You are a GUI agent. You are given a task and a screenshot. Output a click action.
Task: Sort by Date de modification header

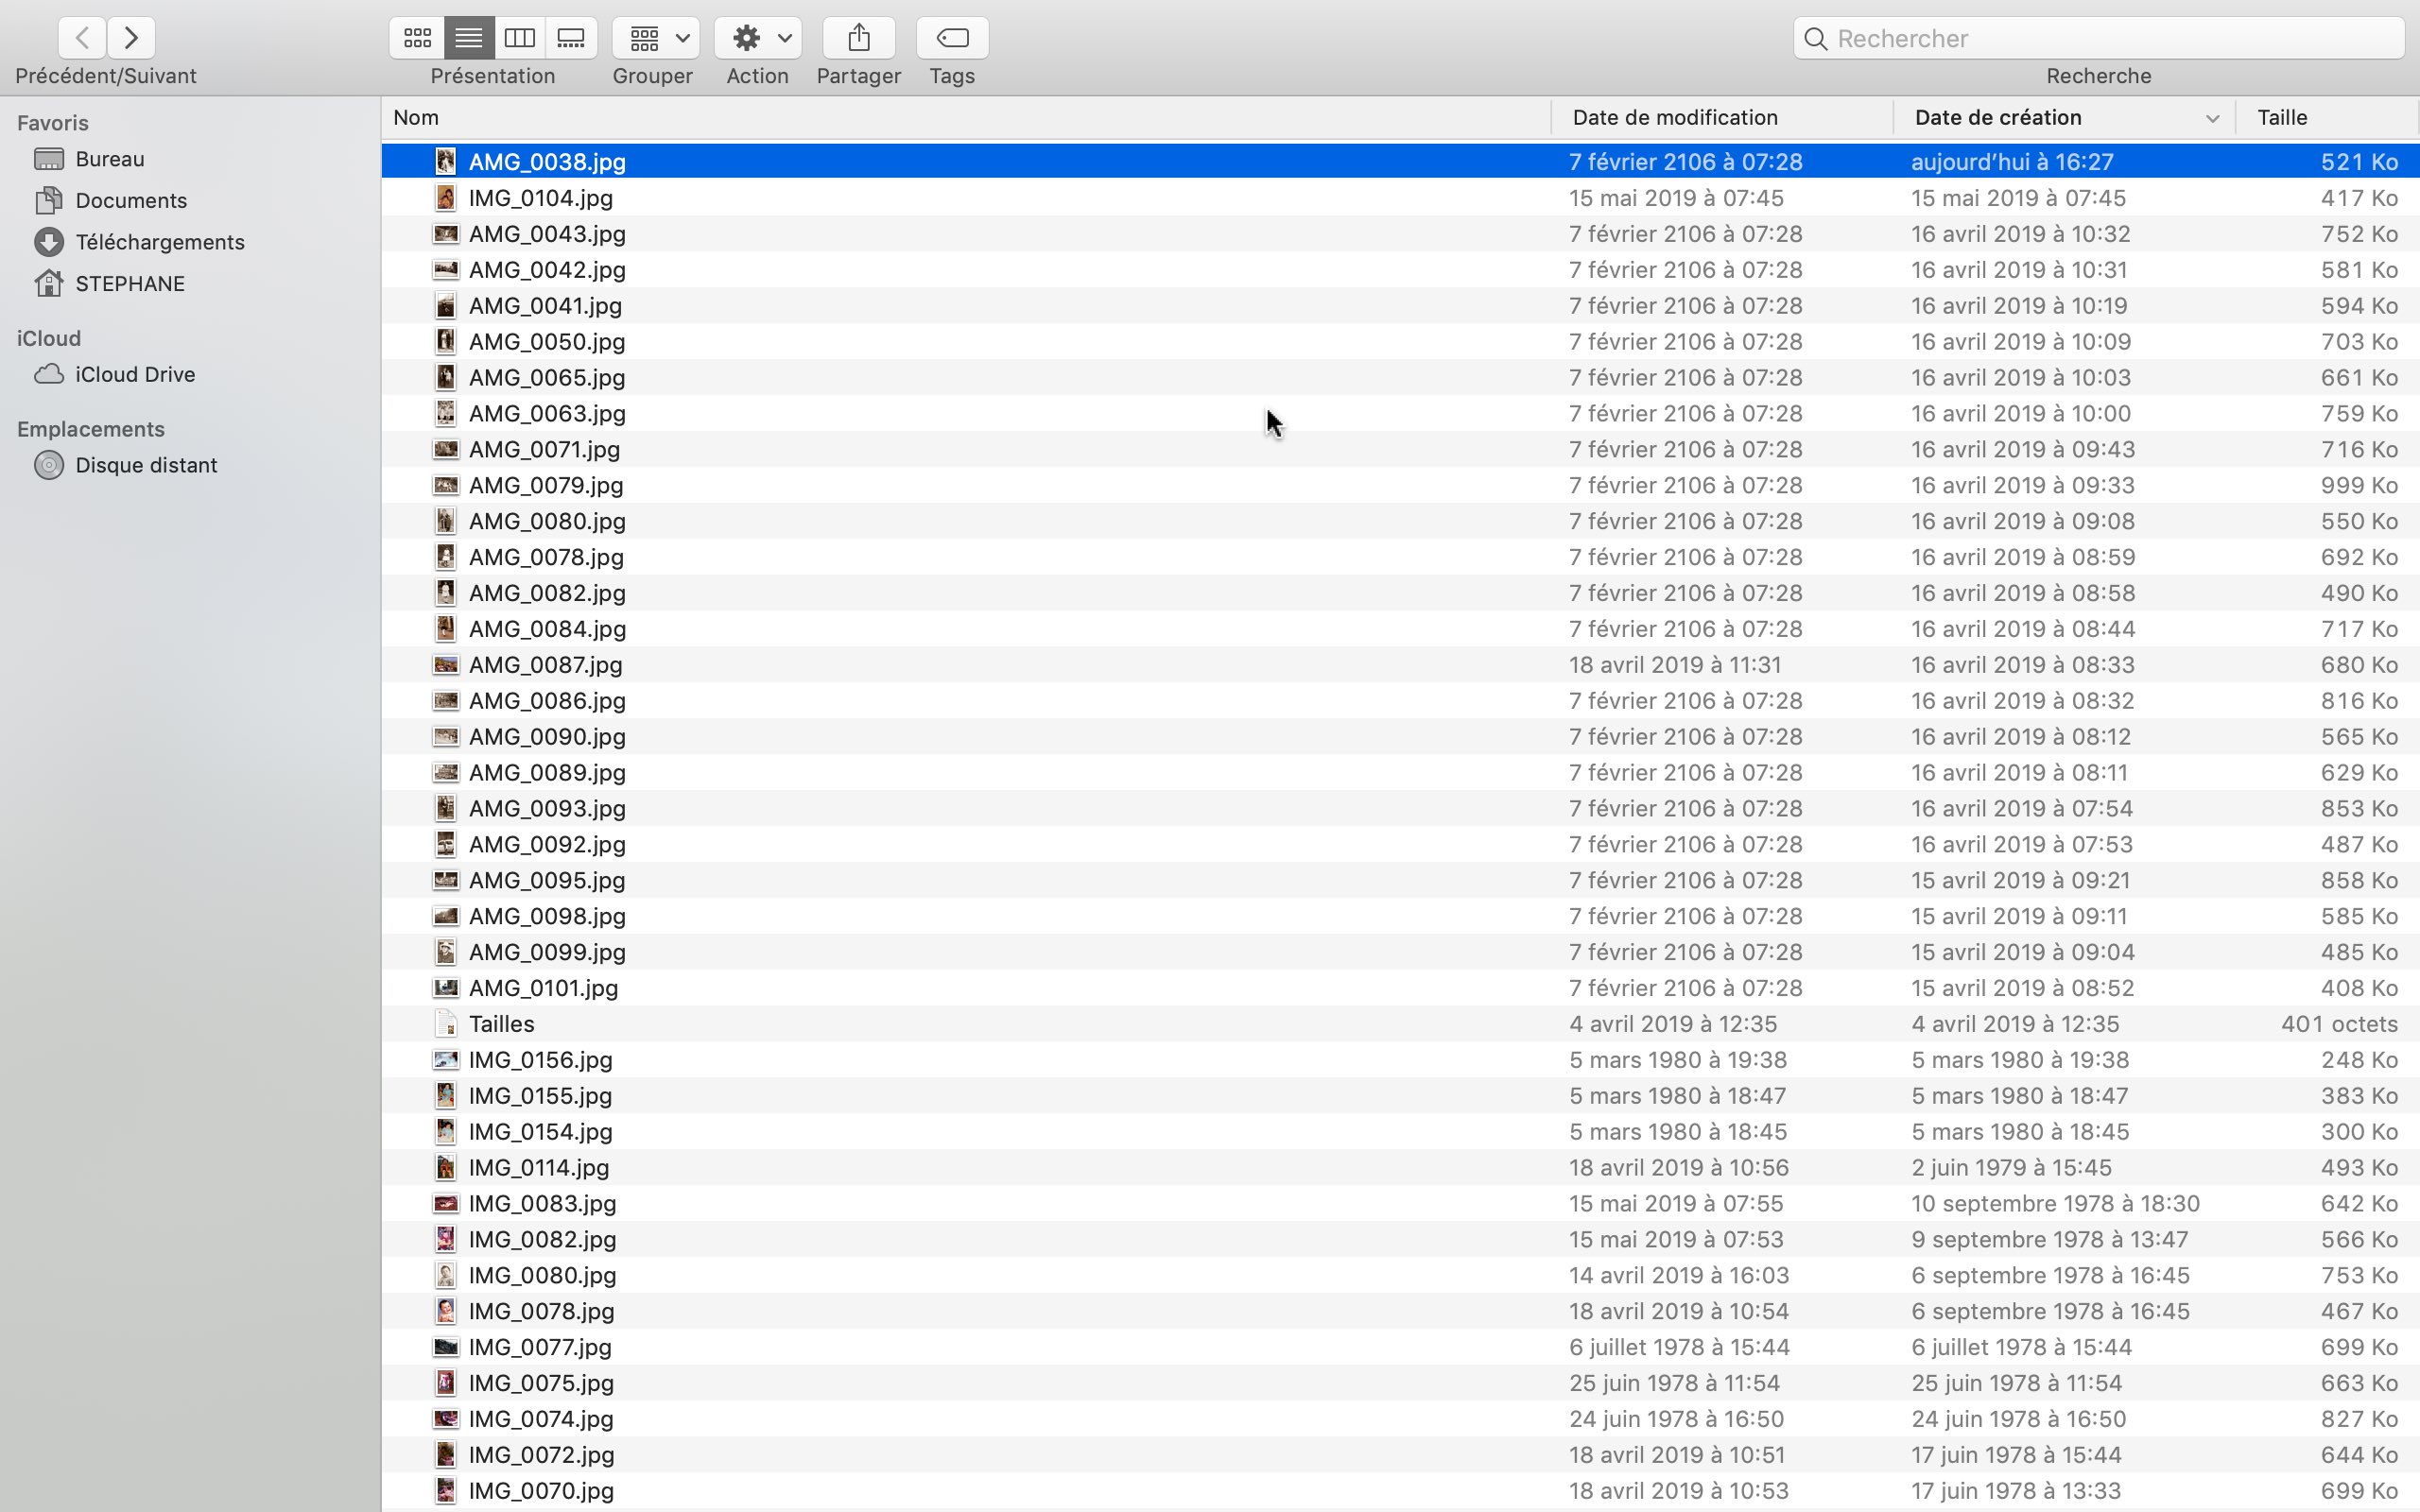coord(1674,118)
